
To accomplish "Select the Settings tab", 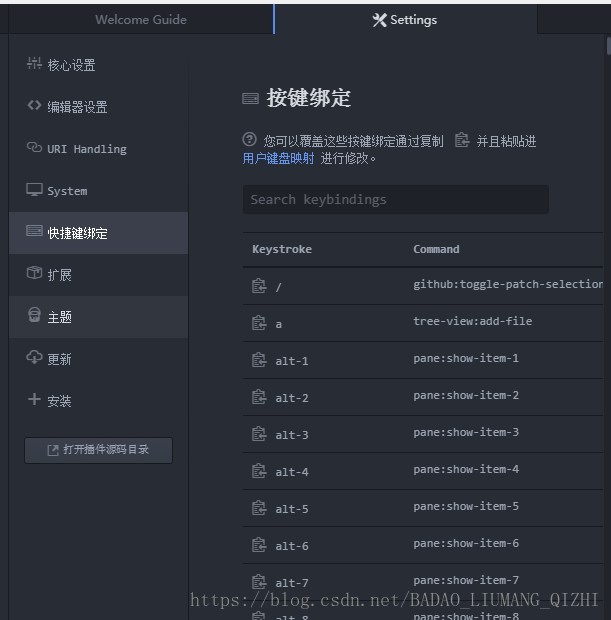I will coord(406,19).
